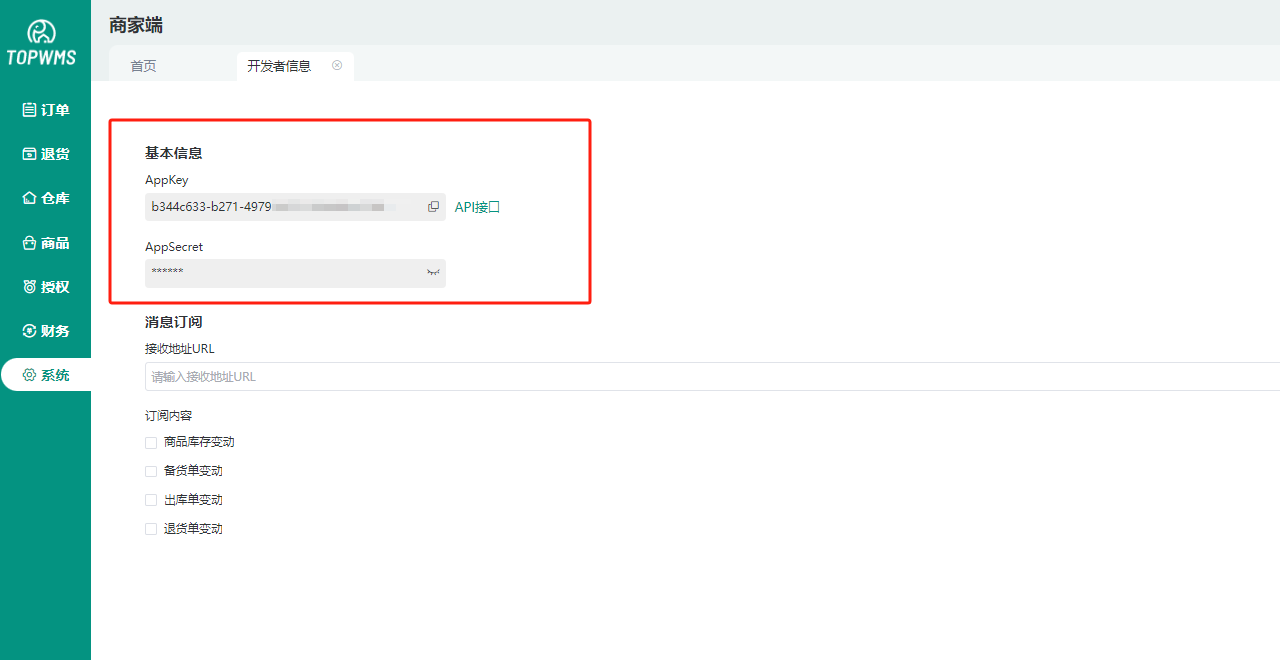This screenshot has width=1280, height=660.
Task: Open the 仓库 sidebar menu
Action: [x=46, y=198]
